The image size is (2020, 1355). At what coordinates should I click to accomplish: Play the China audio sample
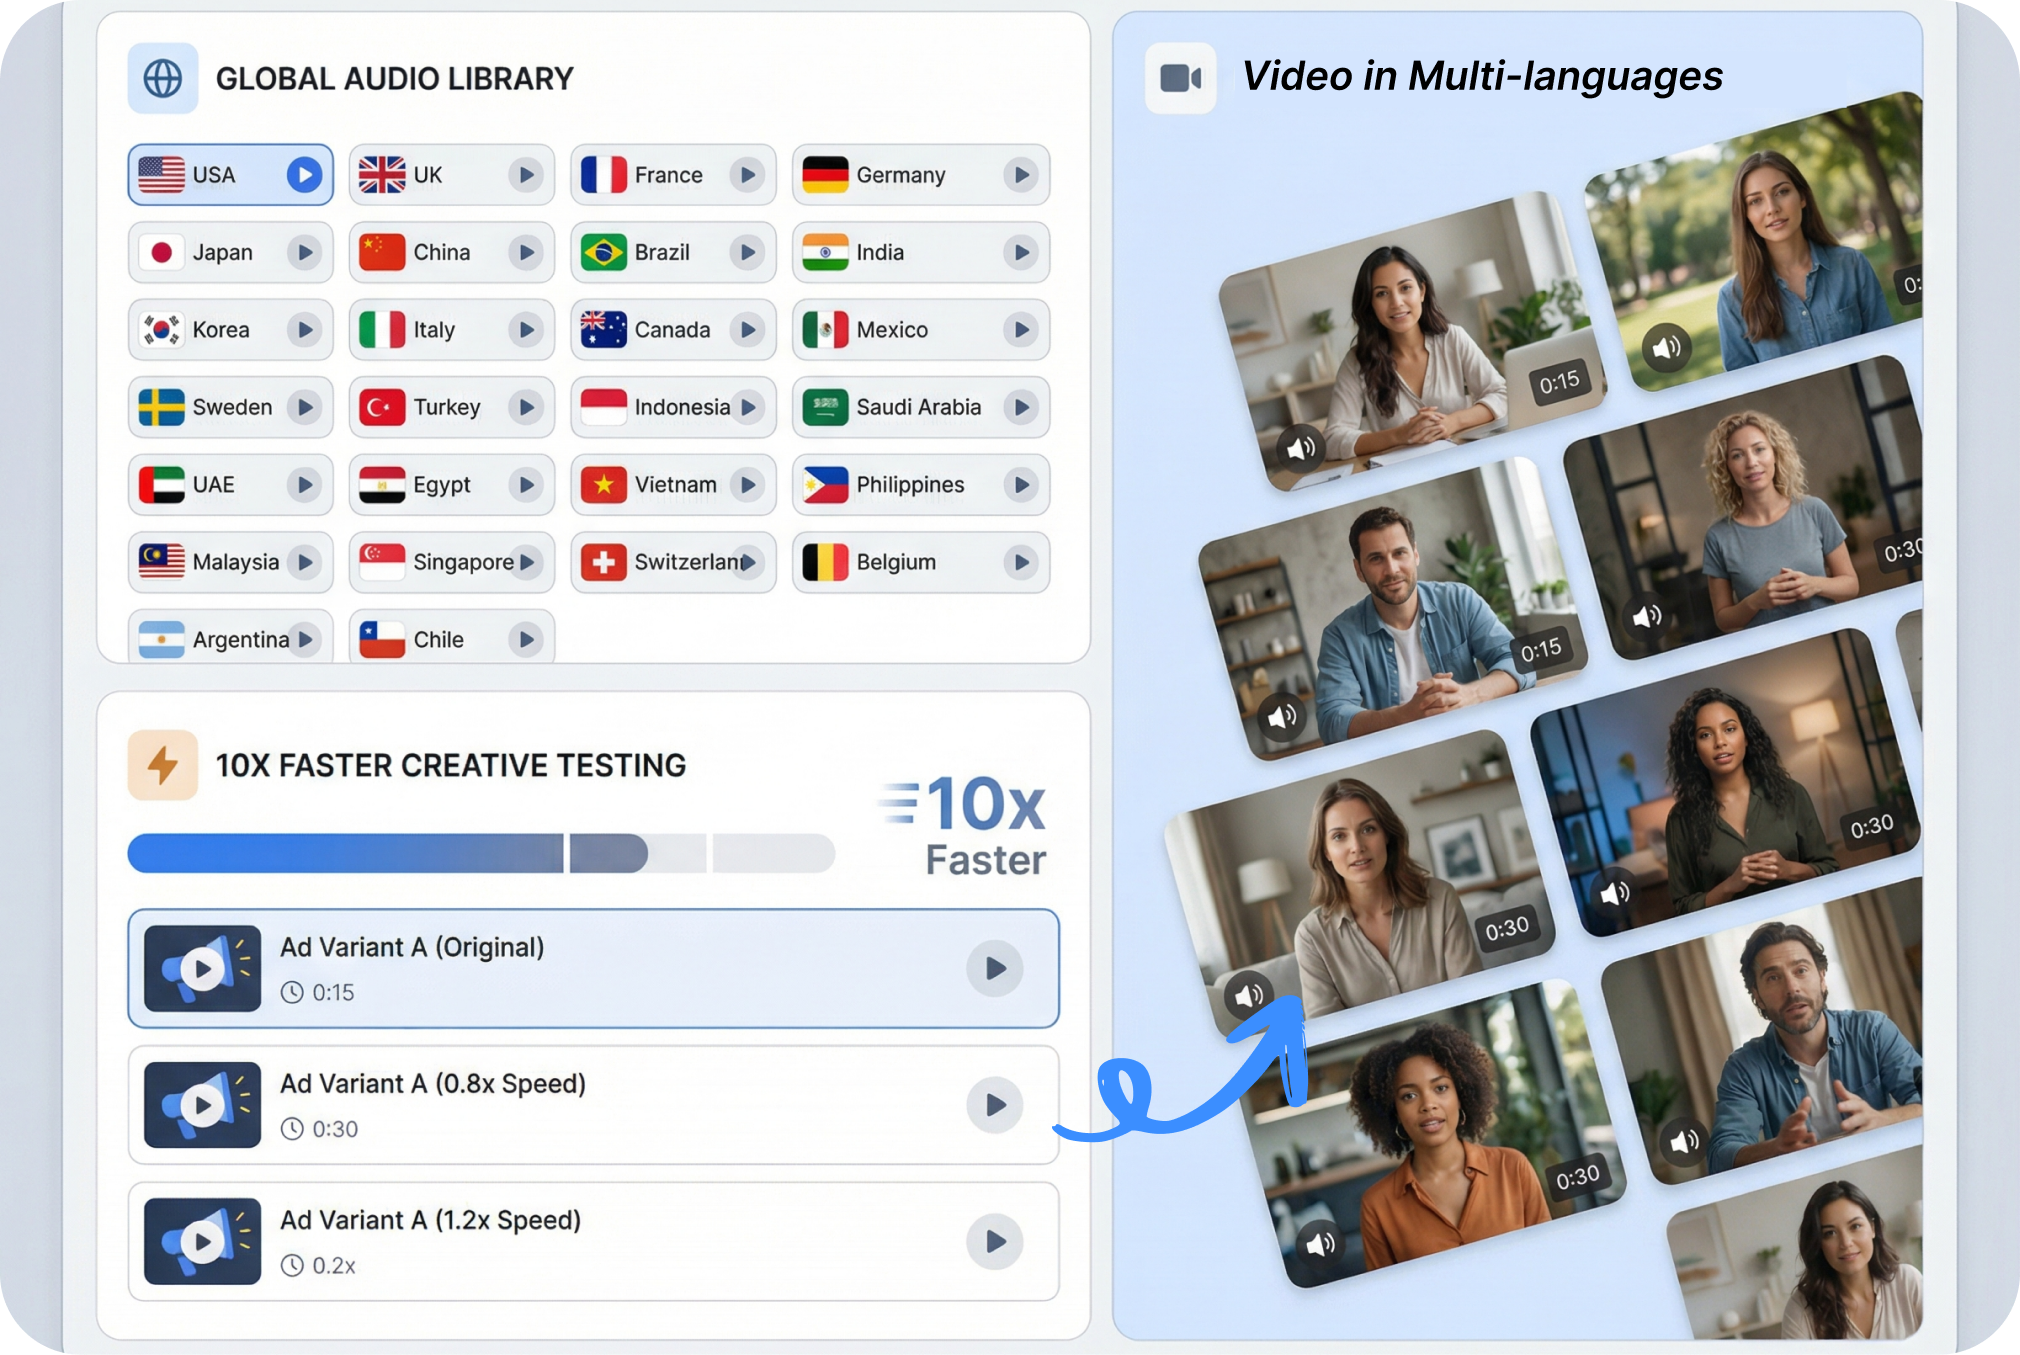[525, 252]
